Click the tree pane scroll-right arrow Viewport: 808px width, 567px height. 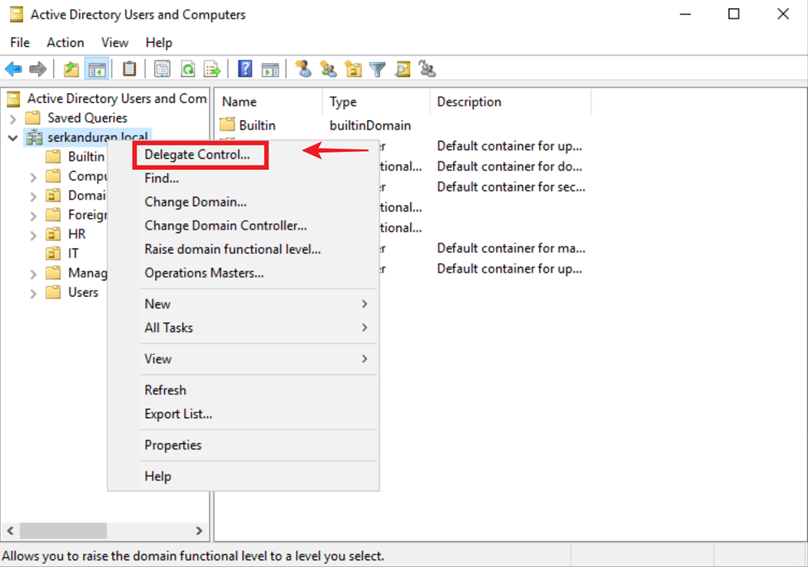(199, 530)
